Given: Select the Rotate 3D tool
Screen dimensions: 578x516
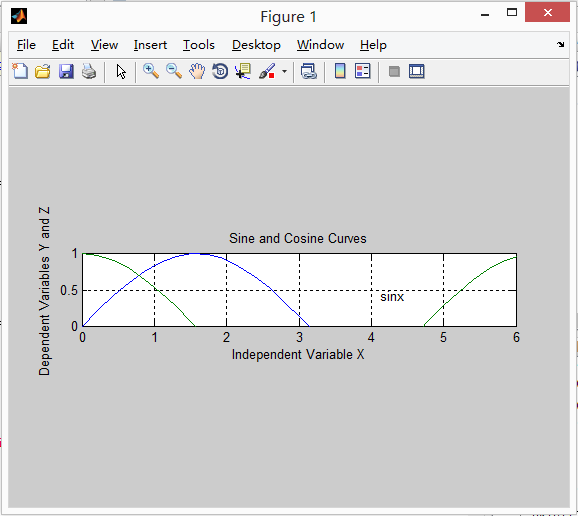Looking at the screenshot, I should (x=220, y=71).
